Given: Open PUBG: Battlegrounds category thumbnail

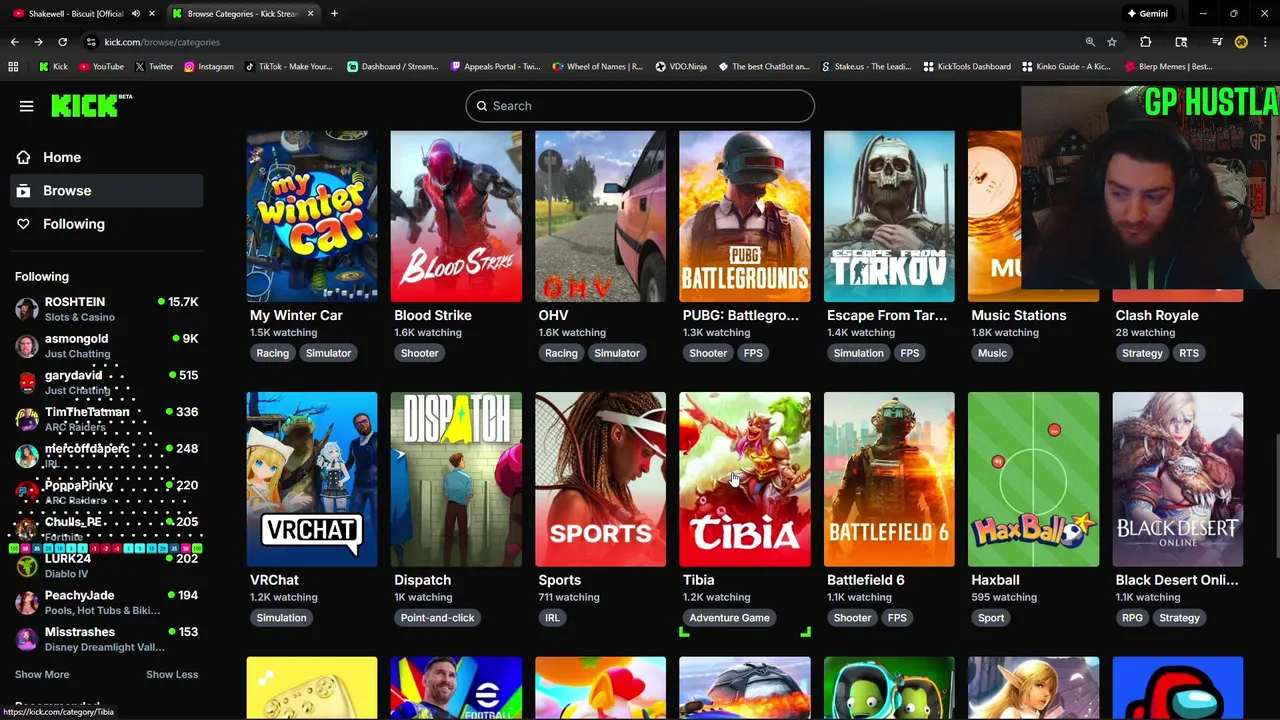Looking at the screenshot, I should point(745,216).
